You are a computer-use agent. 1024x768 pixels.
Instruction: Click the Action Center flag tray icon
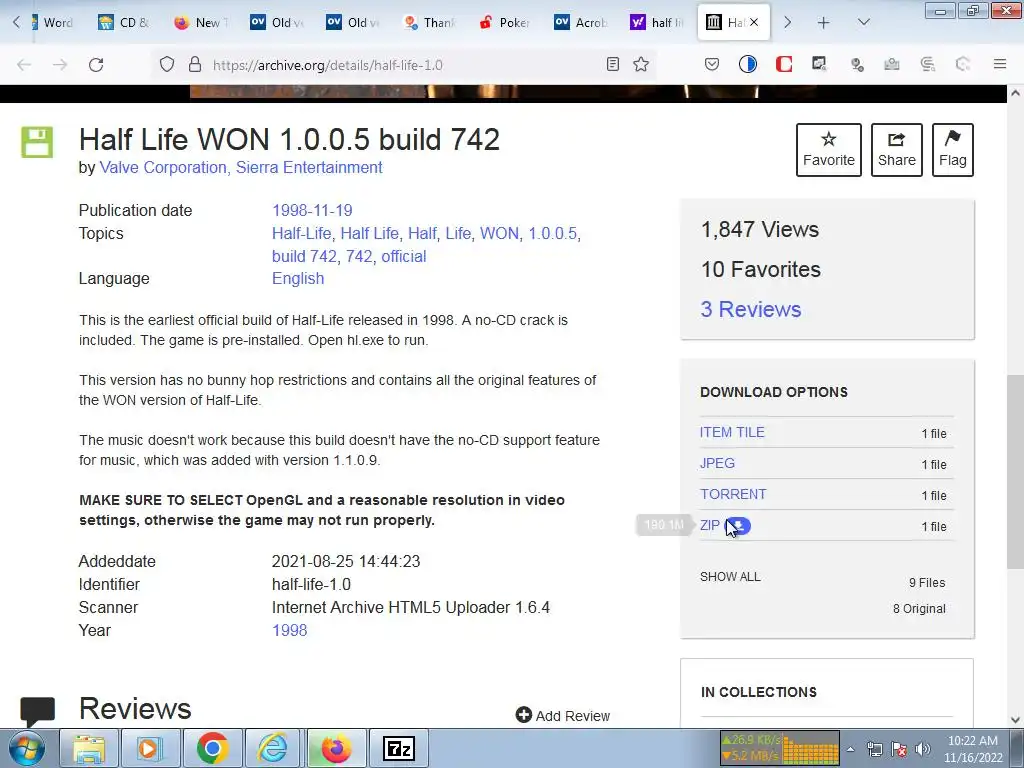coord(899,749)
